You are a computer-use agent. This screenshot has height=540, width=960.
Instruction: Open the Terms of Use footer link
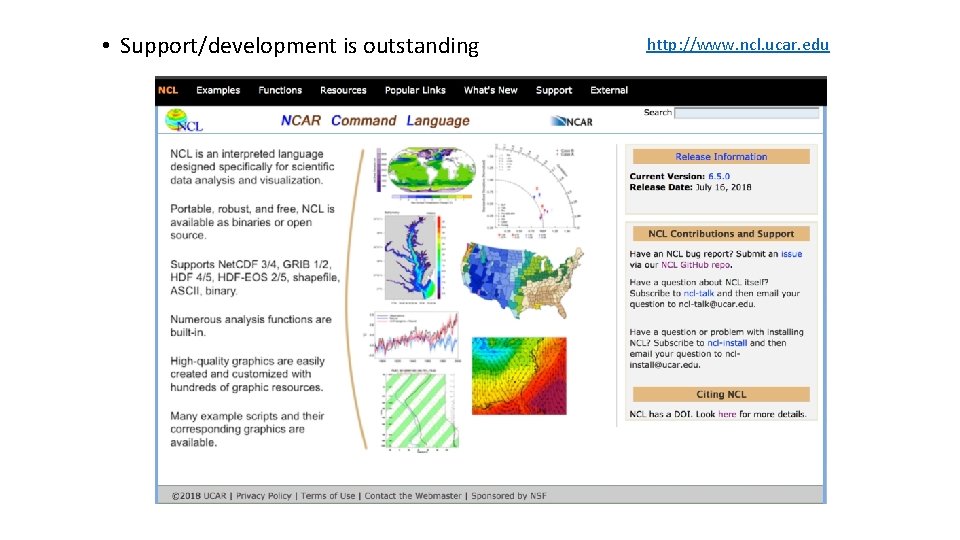pos(328,496)
